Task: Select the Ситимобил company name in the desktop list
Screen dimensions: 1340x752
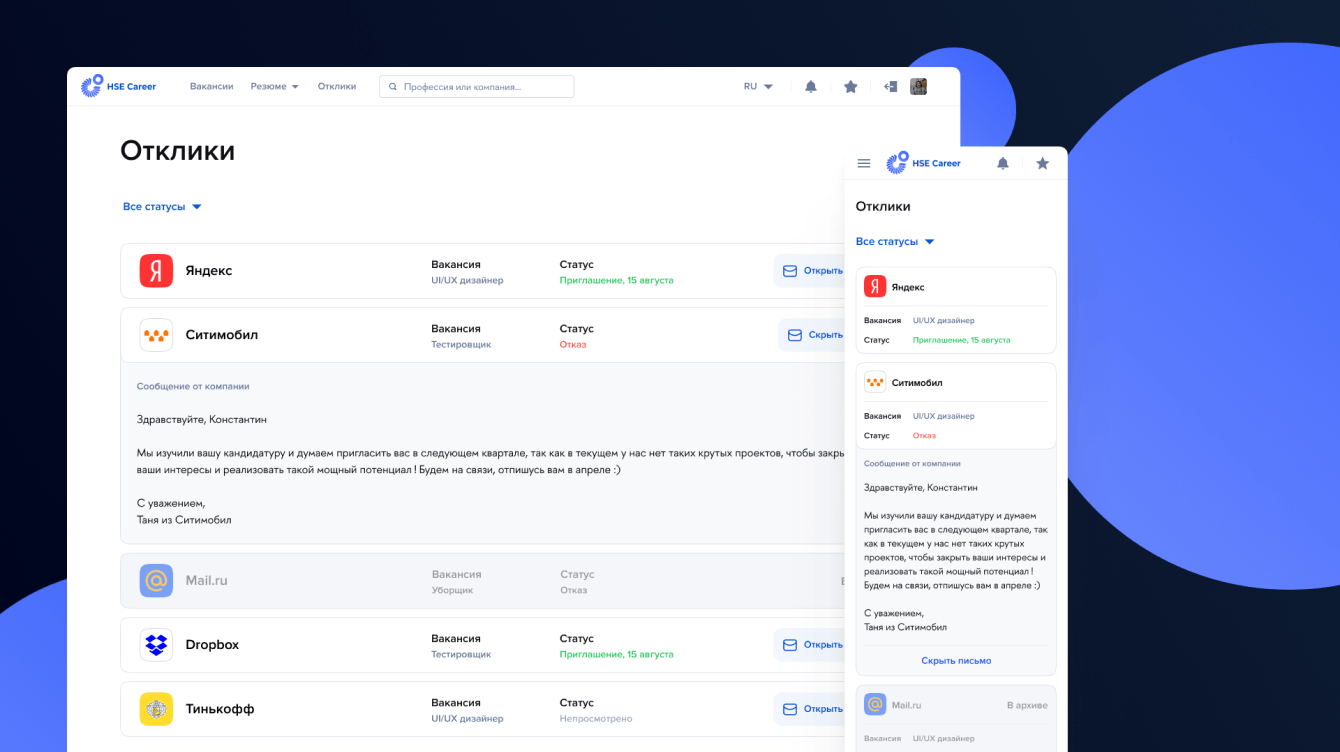Action: pyautogui.click(x=222, y=335)
